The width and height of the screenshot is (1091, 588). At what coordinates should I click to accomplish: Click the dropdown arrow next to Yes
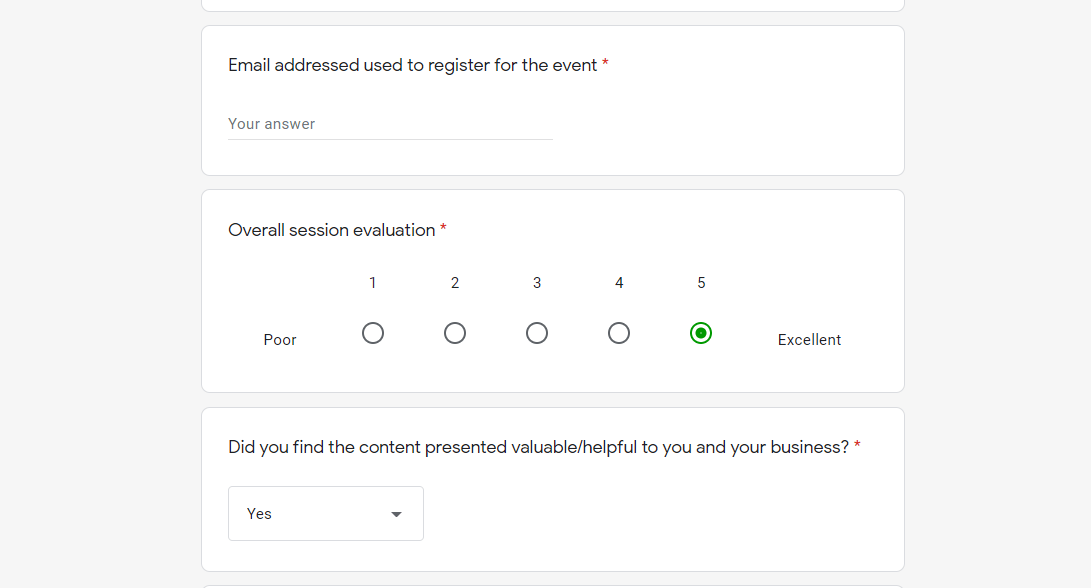[396, 513]
